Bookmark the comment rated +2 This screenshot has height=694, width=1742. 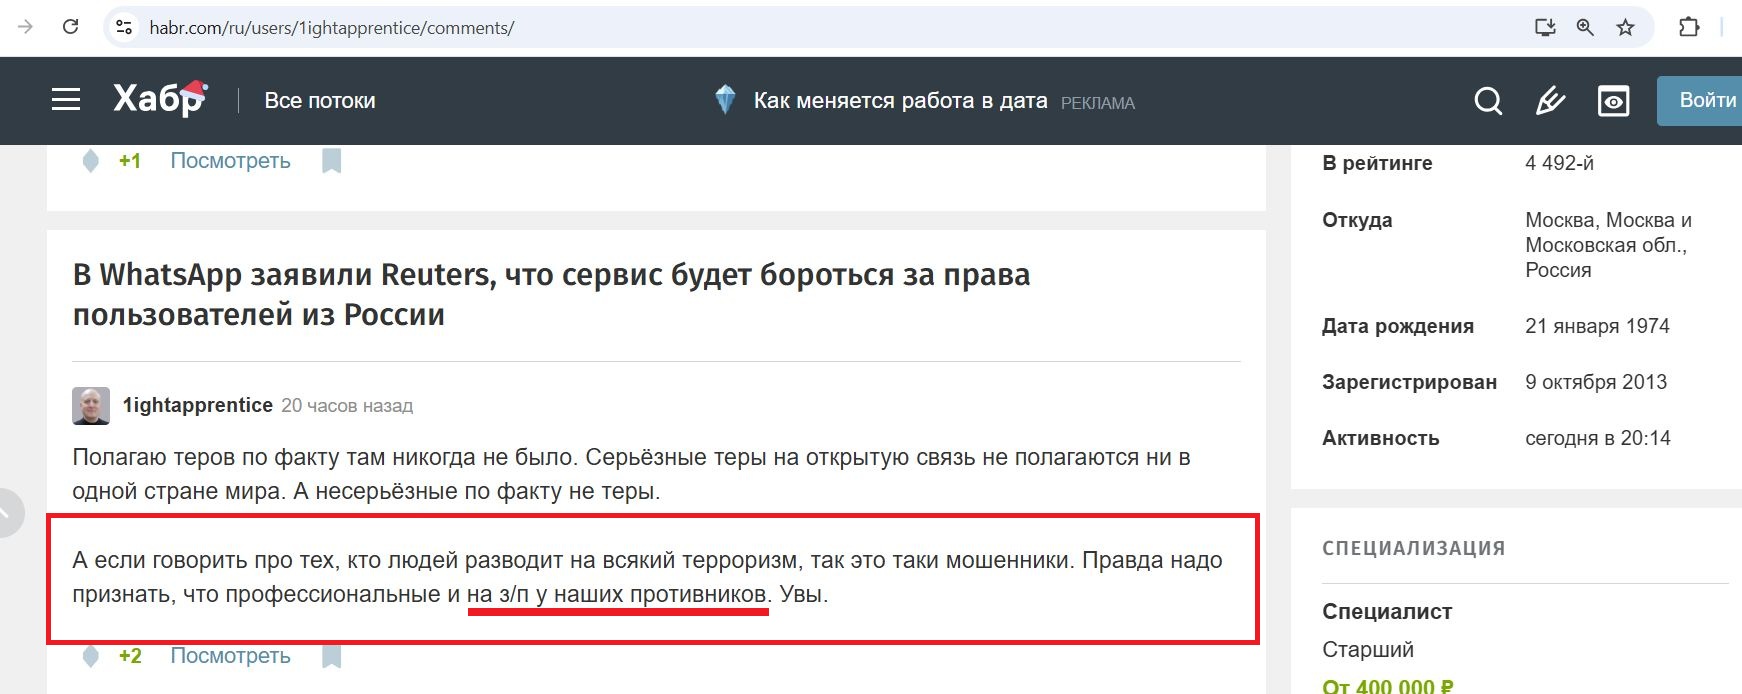pos(331,656)
